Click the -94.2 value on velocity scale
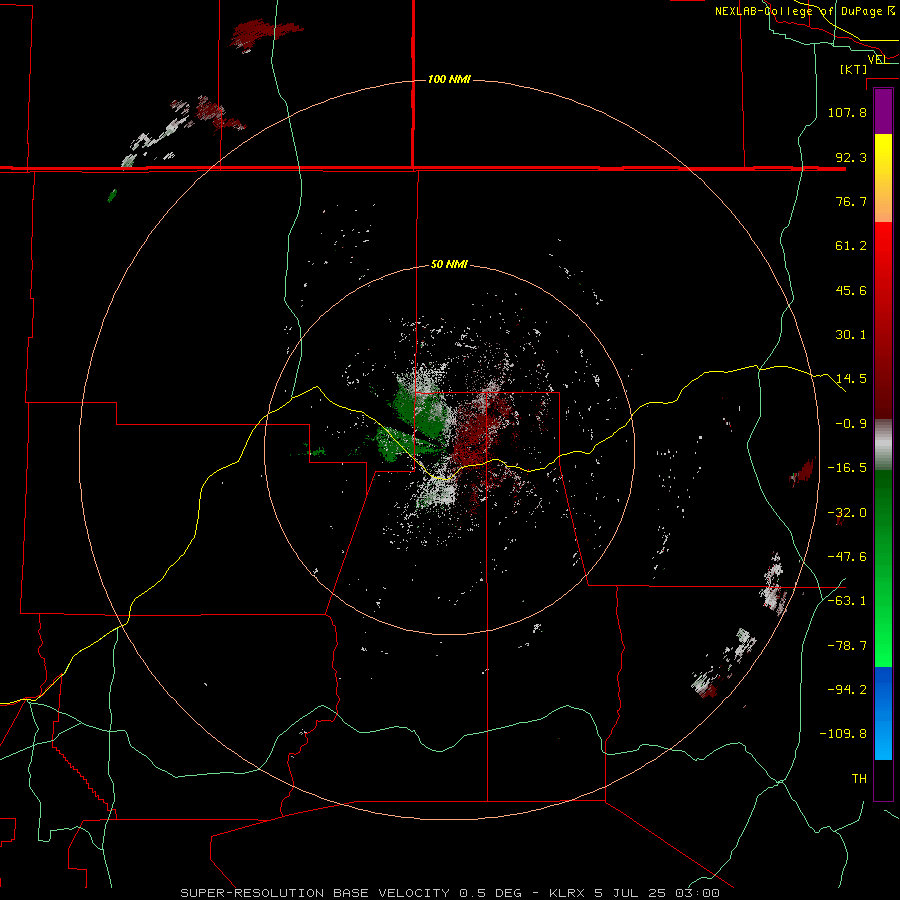 tap(847, 690)
